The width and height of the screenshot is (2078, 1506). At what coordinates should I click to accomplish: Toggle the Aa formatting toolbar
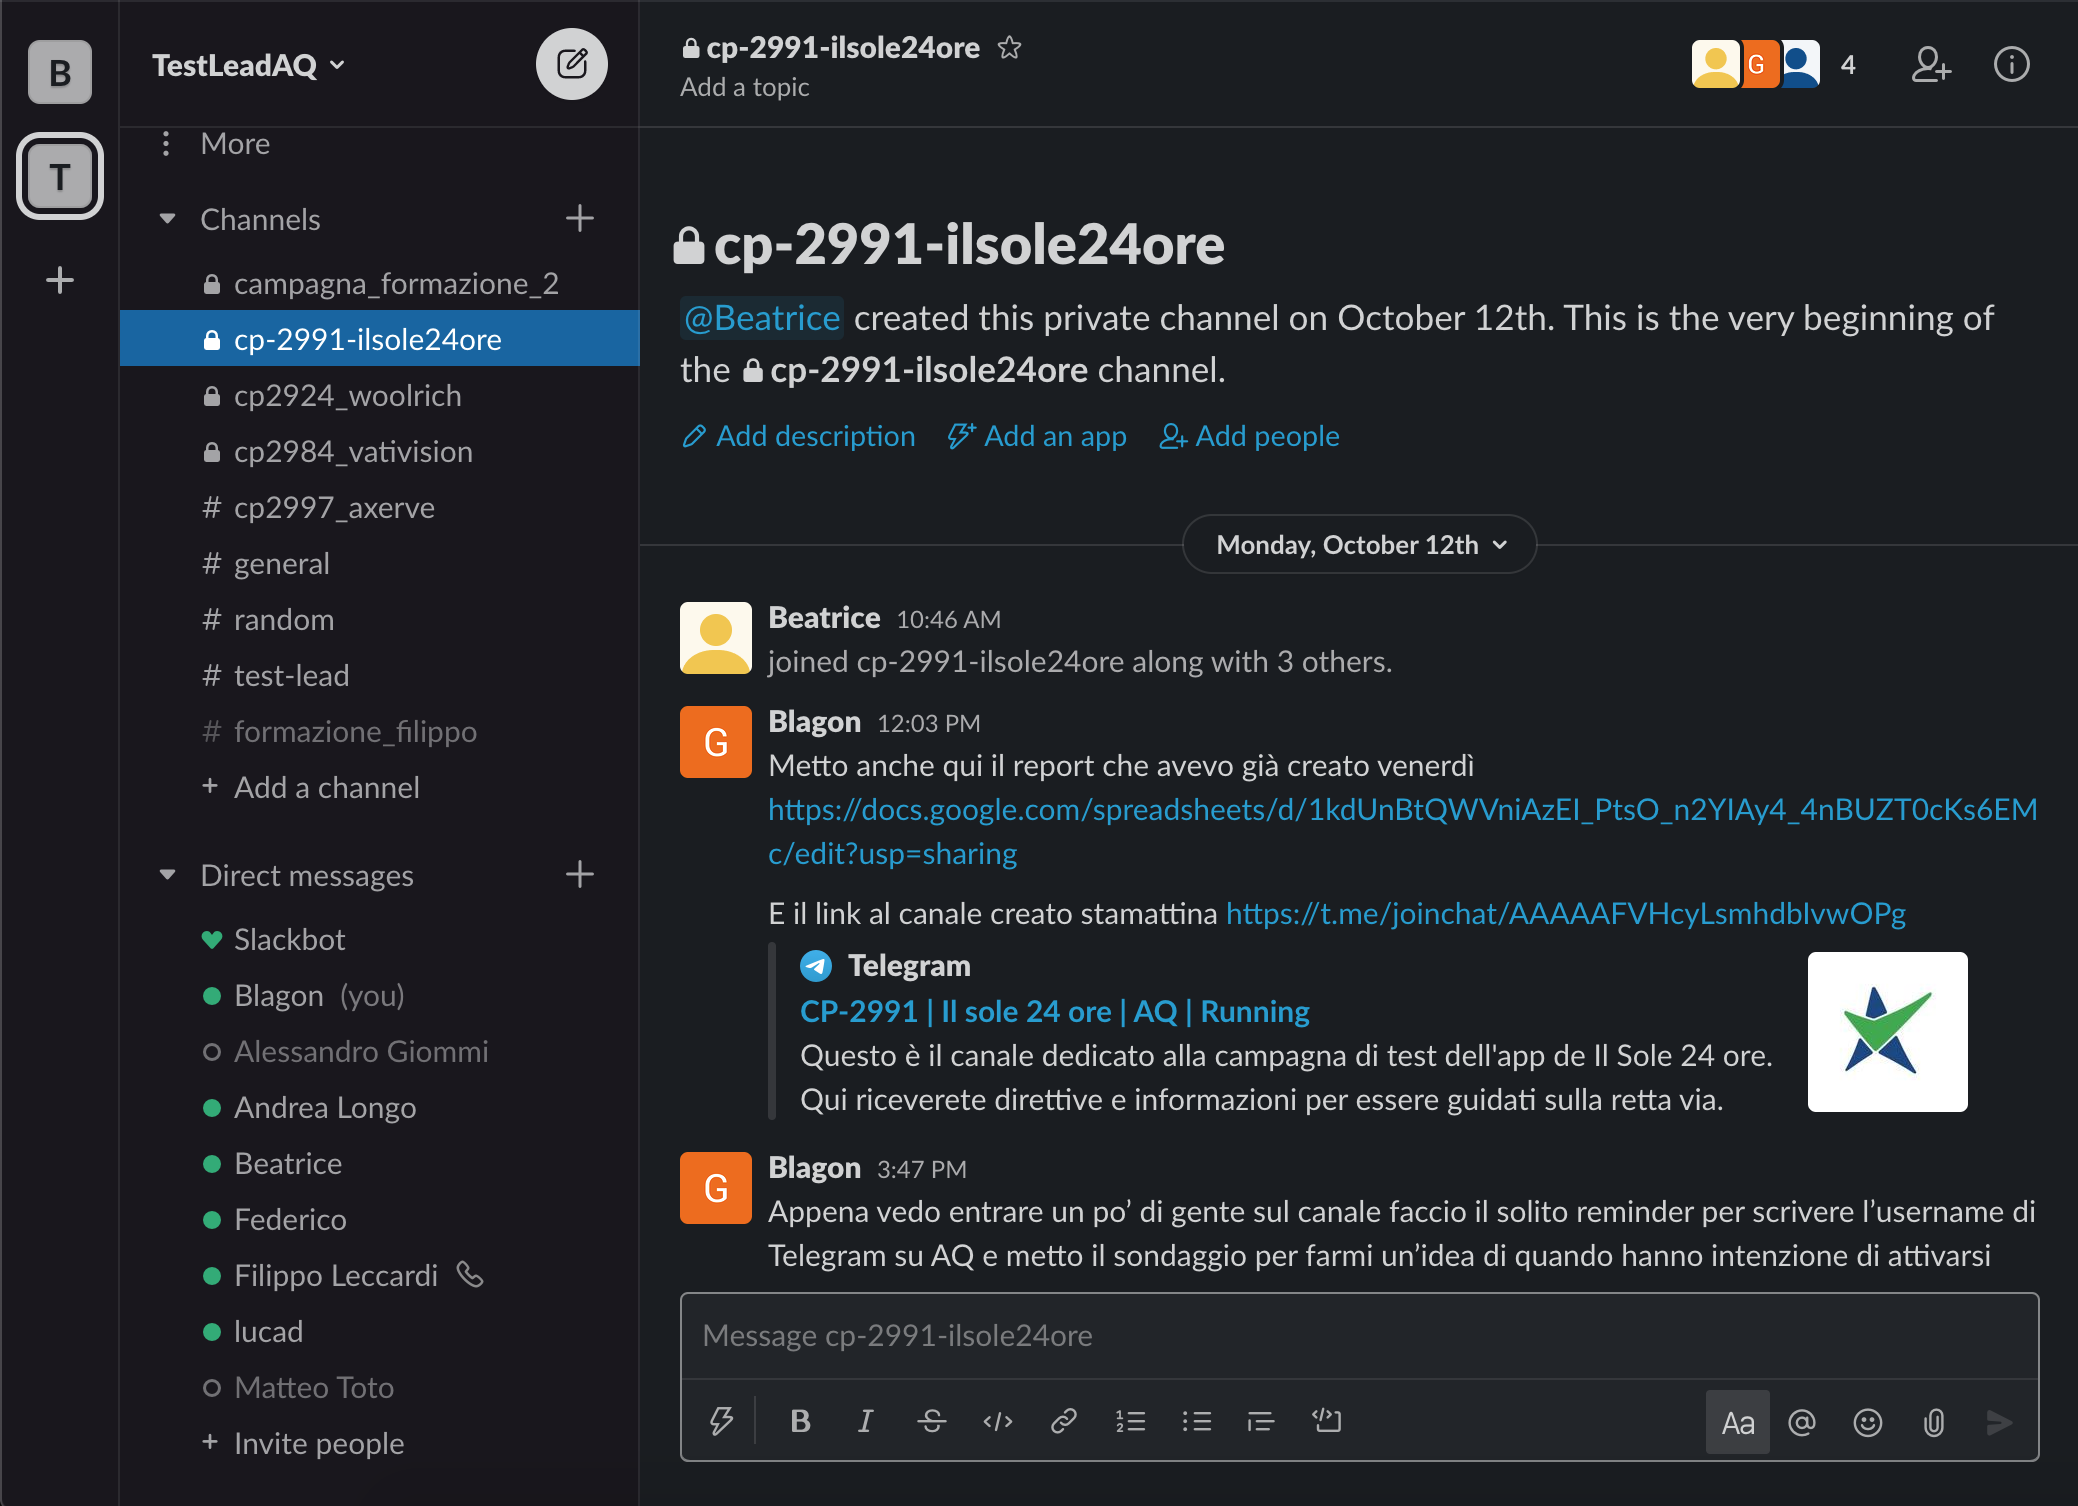pos(1737,1422)
